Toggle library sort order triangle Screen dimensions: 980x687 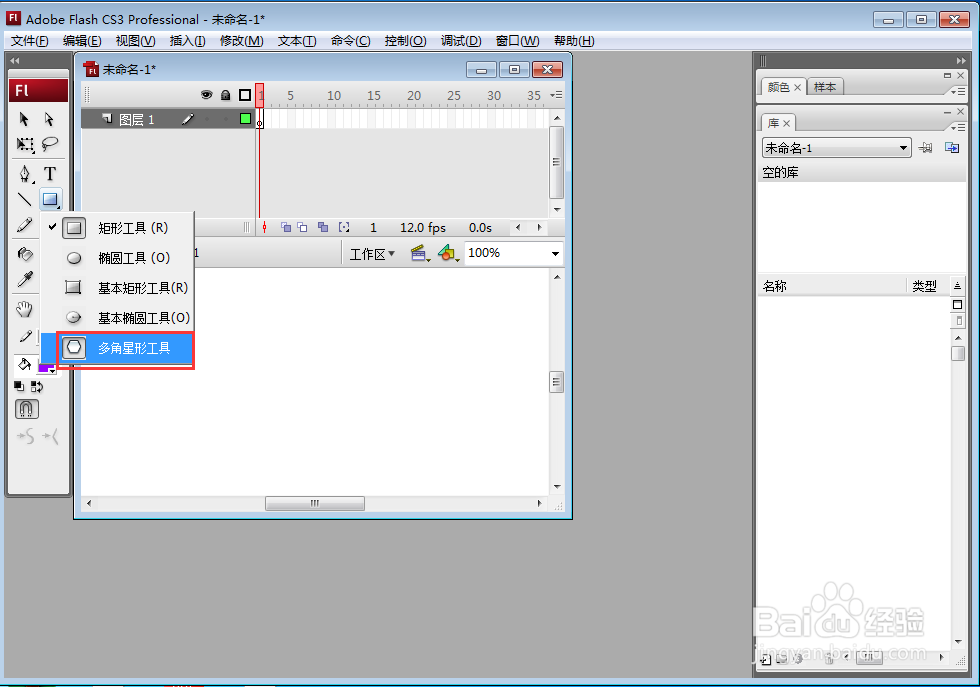[x=957, y=285]
